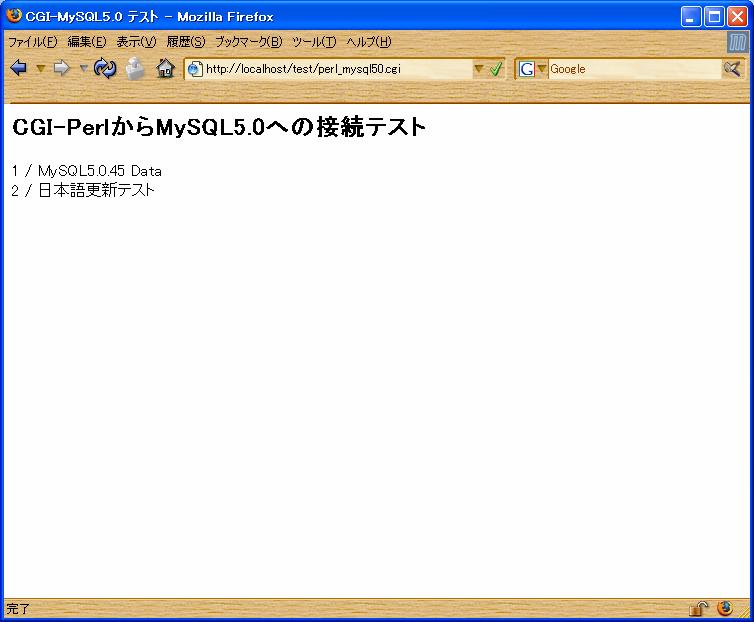Open the ブックマーク (Bookmarks) menu

pyautogui.click(x=248, y=42)
